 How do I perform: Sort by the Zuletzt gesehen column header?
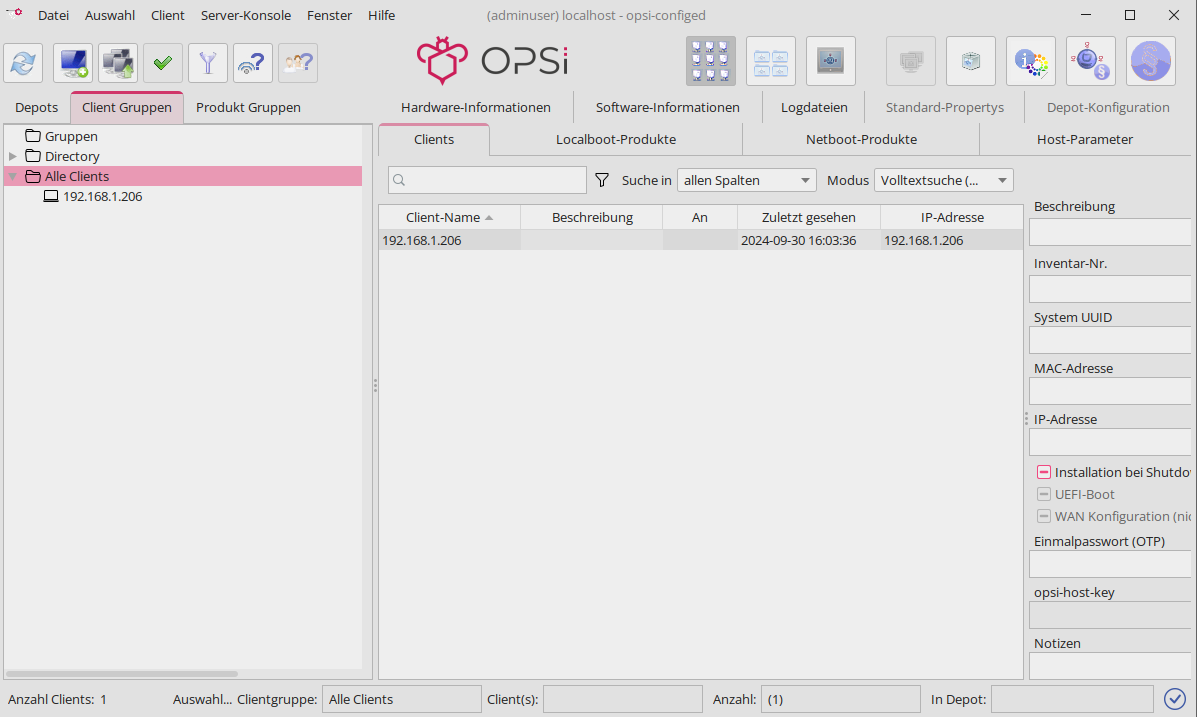pyautogui.click(x=808, y=217)
